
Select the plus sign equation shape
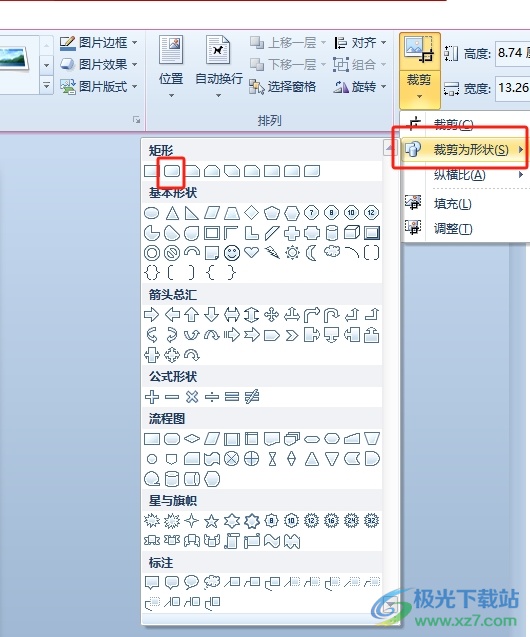(152, 396)
